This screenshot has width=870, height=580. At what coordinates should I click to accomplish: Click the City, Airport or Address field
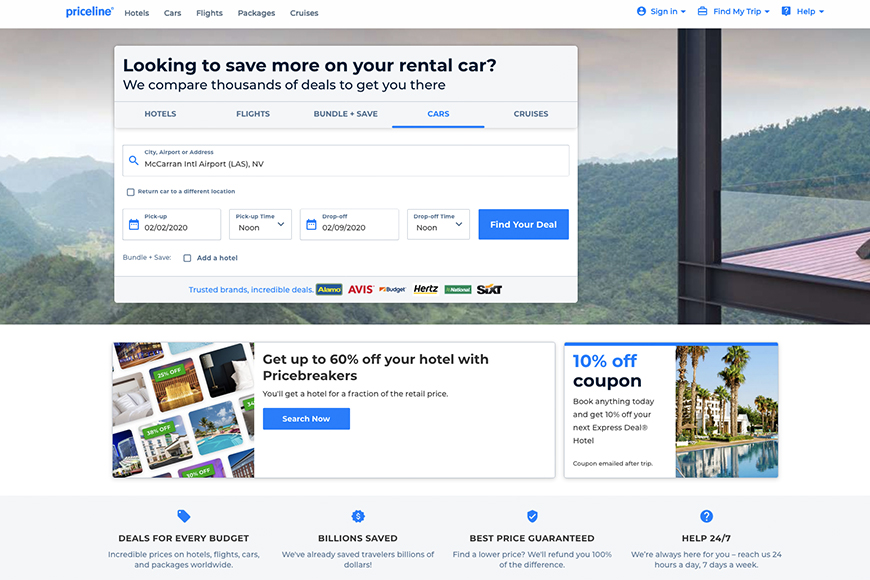[346, 160]
